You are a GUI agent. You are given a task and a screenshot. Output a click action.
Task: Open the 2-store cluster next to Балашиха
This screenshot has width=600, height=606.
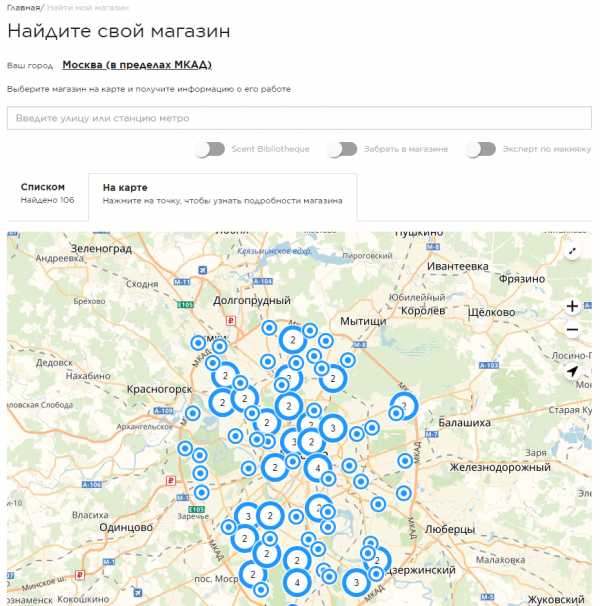click(x=404, y=405)
